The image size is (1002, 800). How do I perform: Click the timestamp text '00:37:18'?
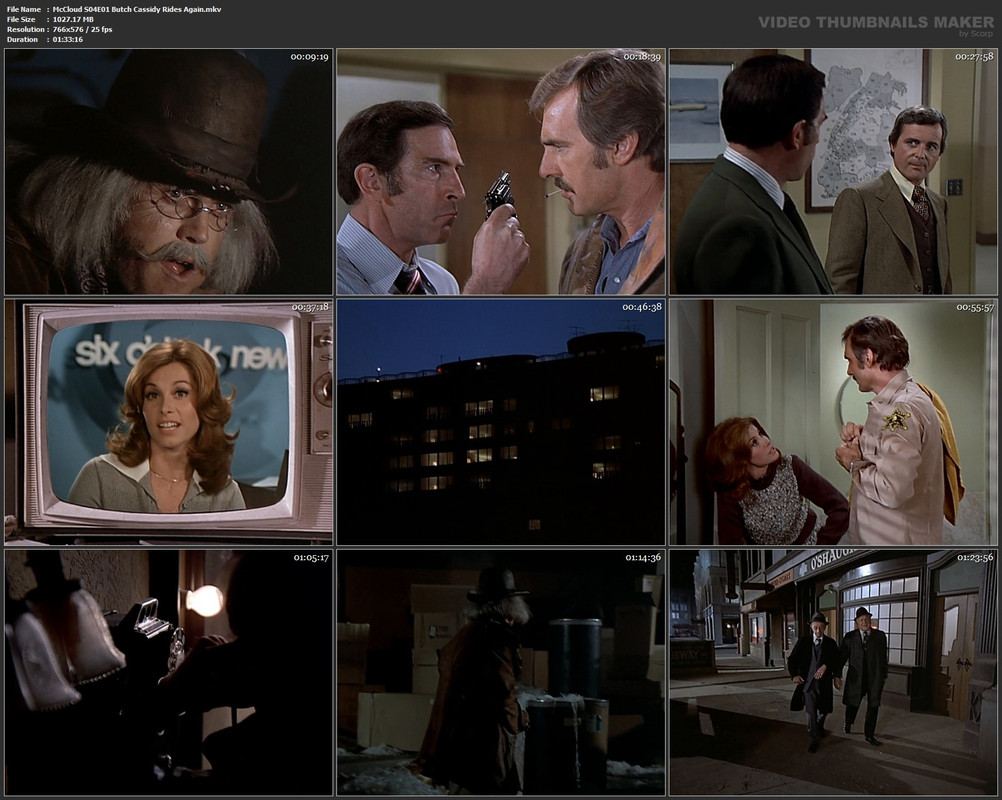310,307
